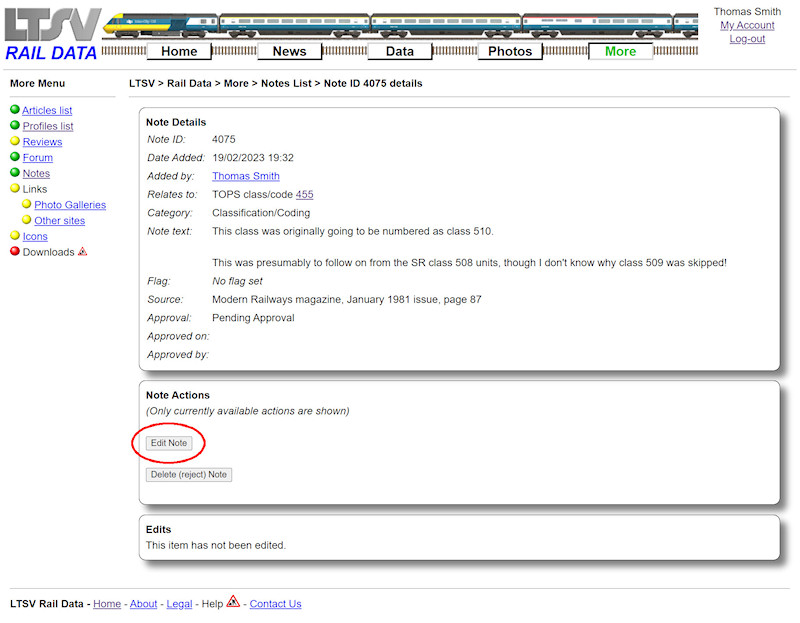Open the Contact Us page

[x=275, y=603]
